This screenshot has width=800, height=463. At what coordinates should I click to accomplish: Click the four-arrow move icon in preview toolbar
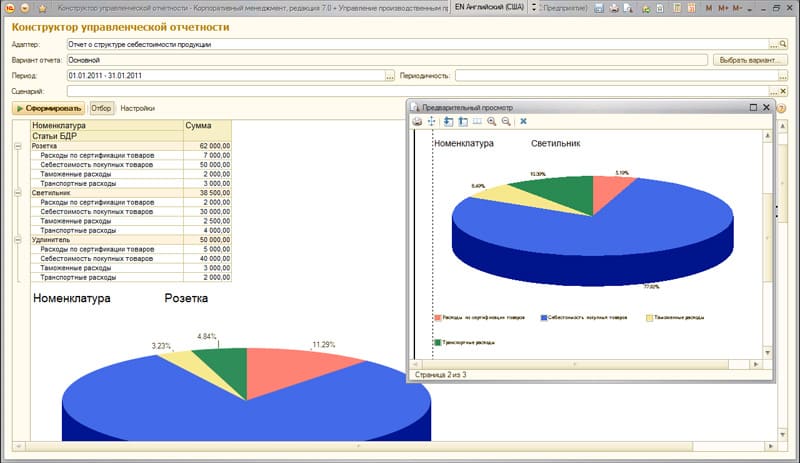[x=432, y=121]
